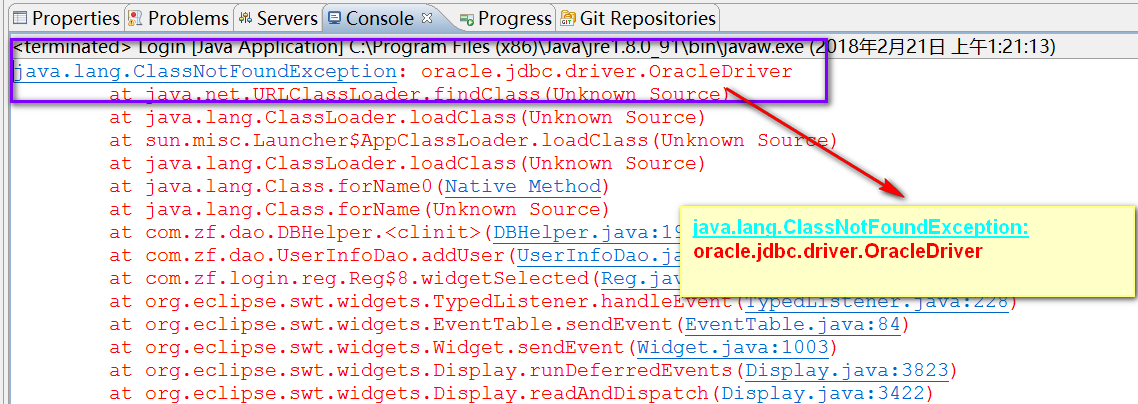This screenshot has width=1138, height=404.
Task: Open the Servers tab
Action: (279, 18)
